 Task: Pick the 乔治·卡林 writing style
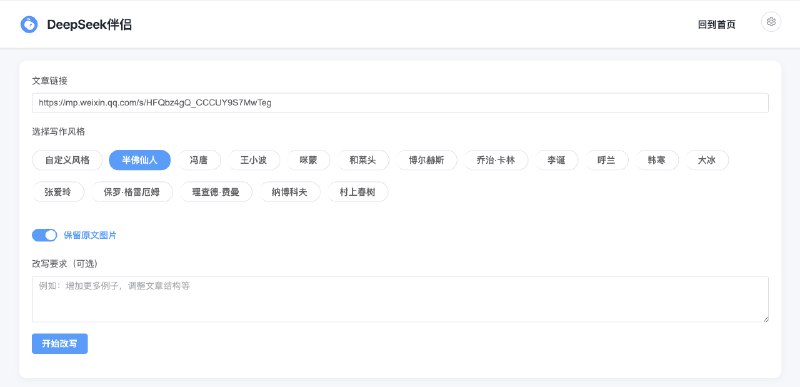(496, 160)
